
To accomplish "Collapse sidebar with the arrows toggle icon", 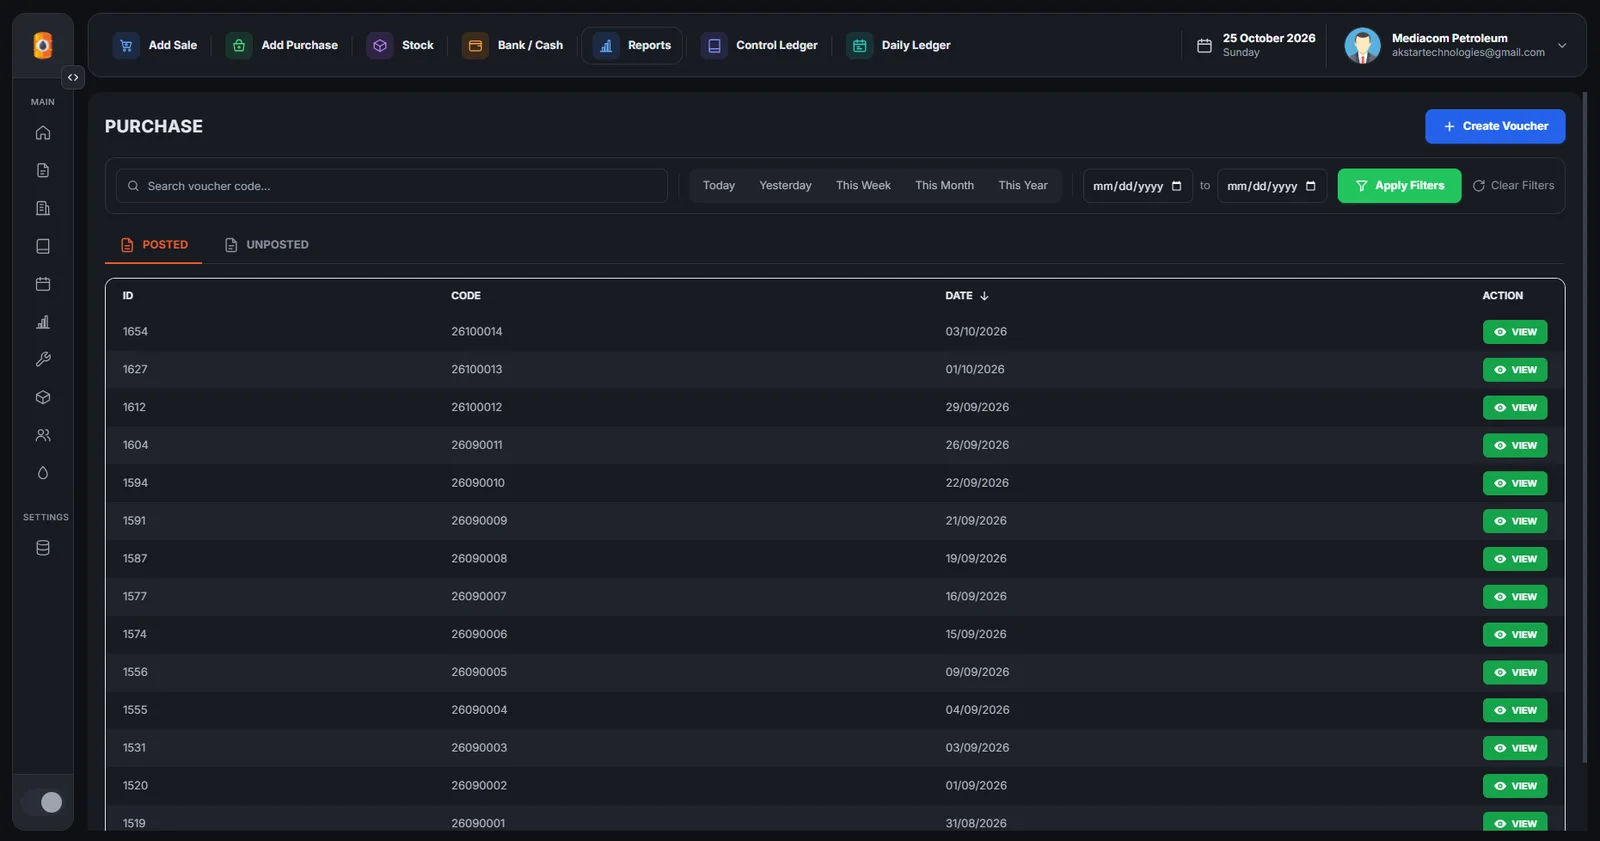I will (73, 77).
